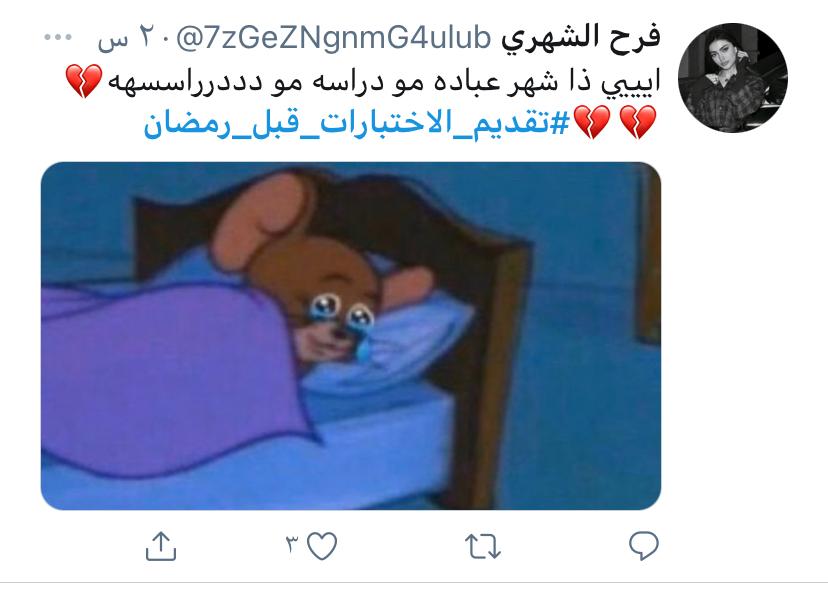
Task: Retweet this post using the arrows icon
Action: [x=483, y=546]
